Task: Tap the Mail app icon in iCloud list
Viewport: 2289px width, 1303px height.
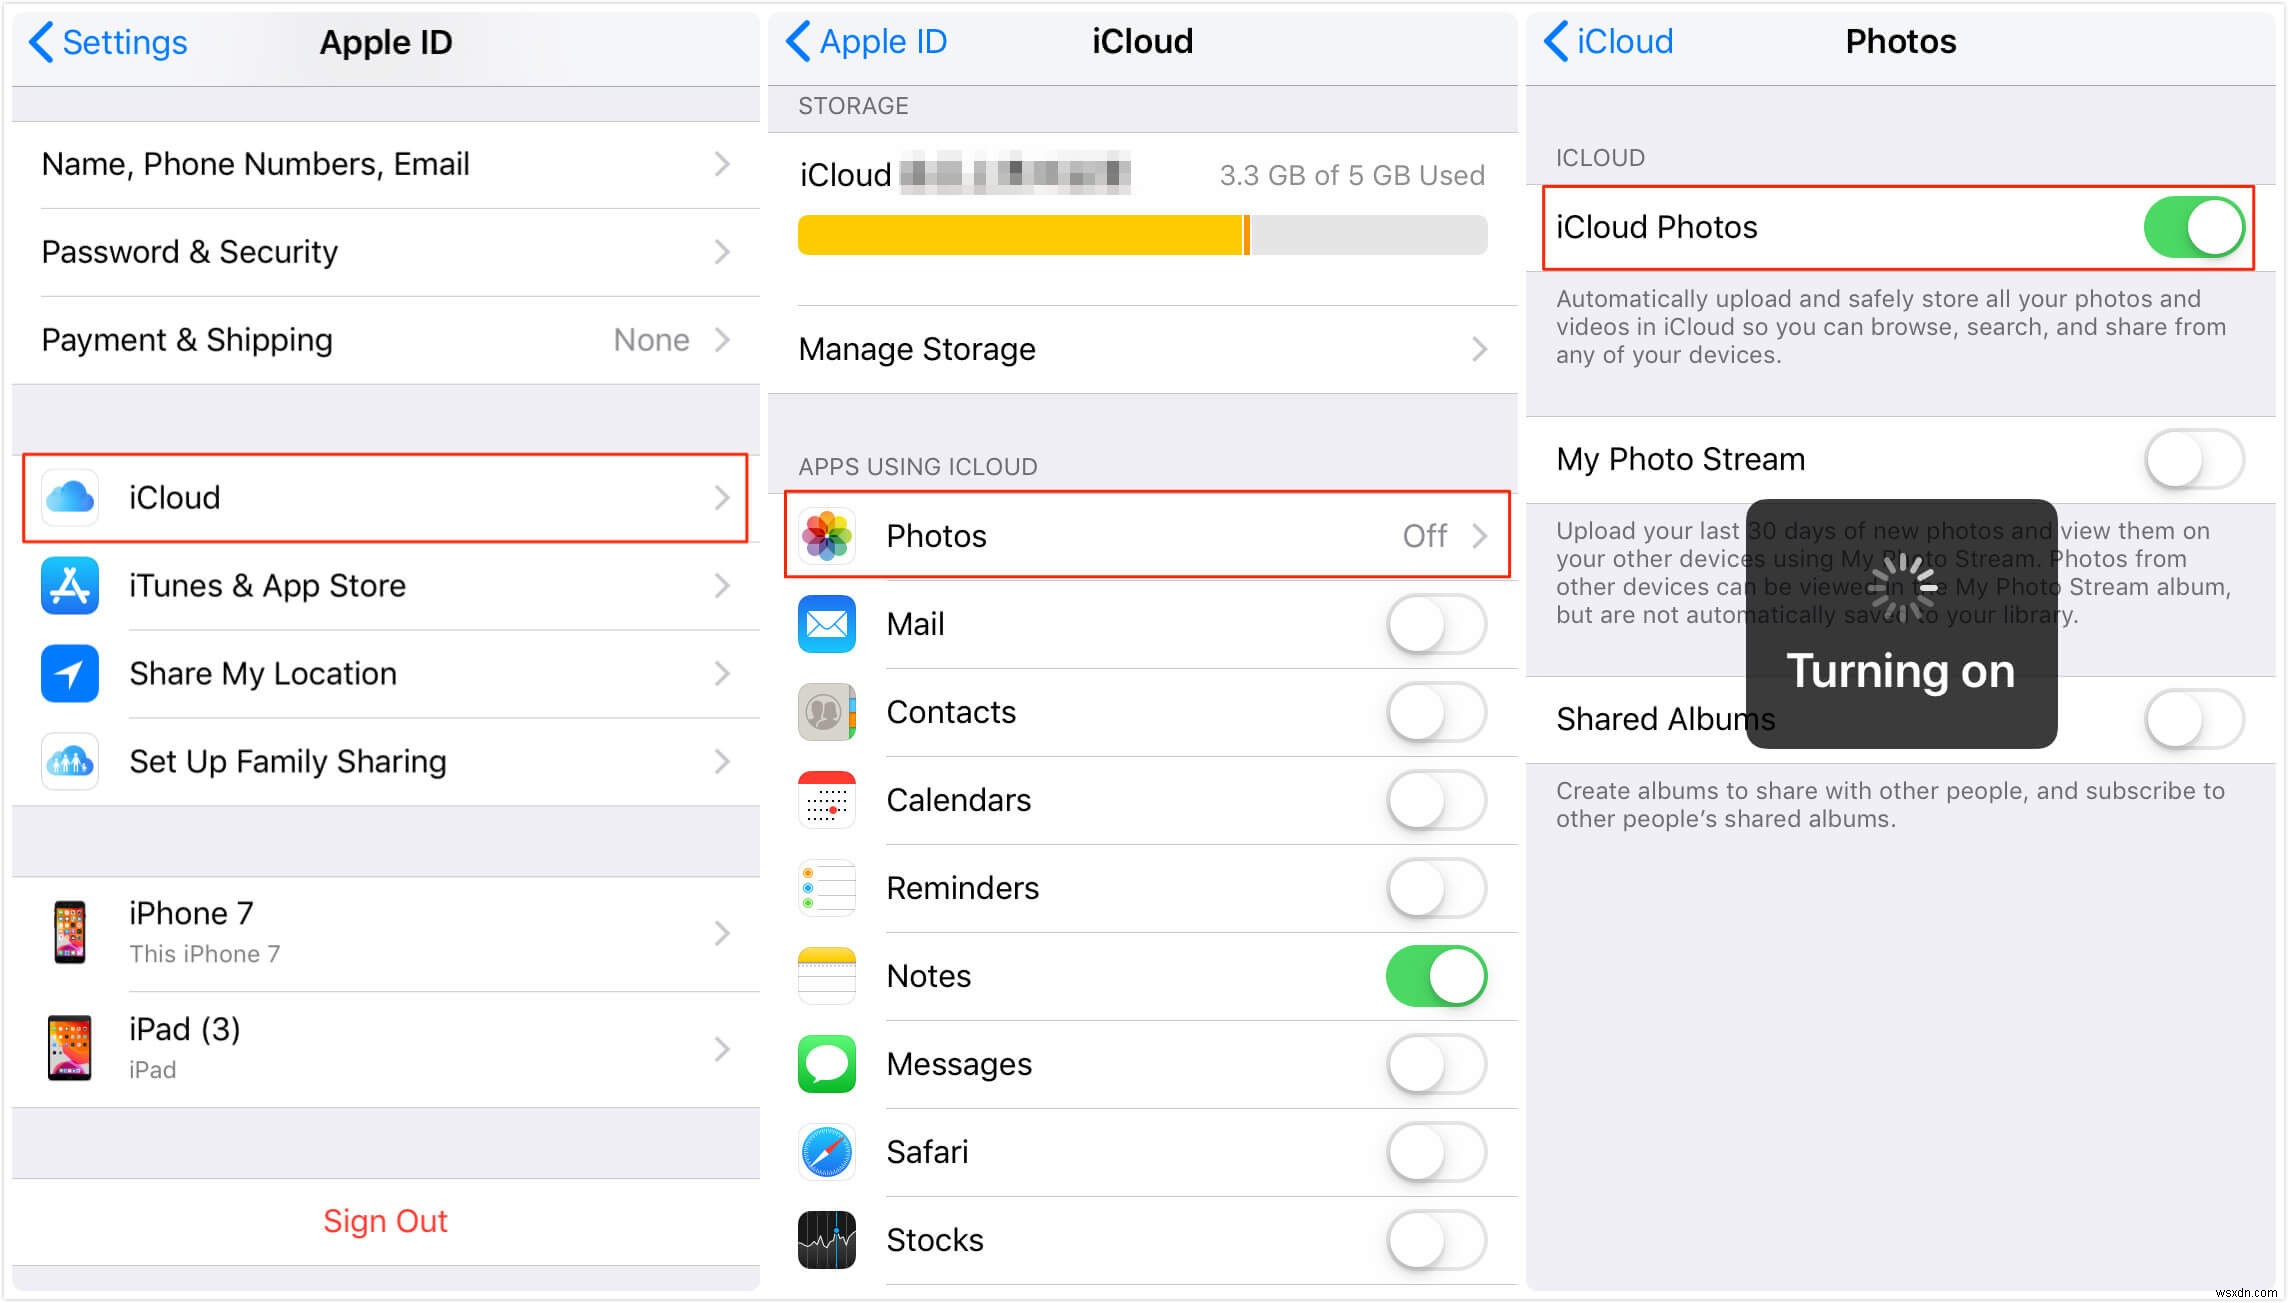Action: (x=829, y=624)
